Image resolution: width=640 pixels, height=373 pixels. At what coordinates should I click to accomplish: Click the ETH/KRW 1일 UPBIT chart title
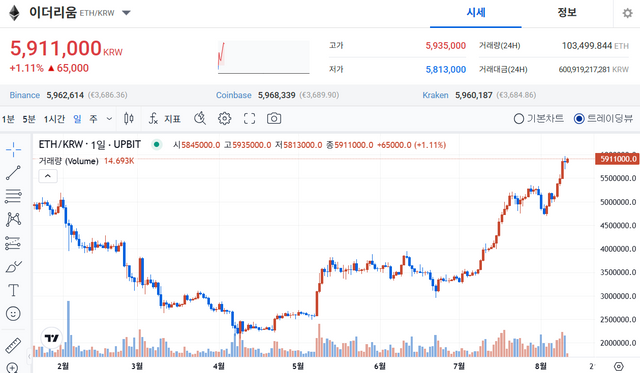click(89, 144)
